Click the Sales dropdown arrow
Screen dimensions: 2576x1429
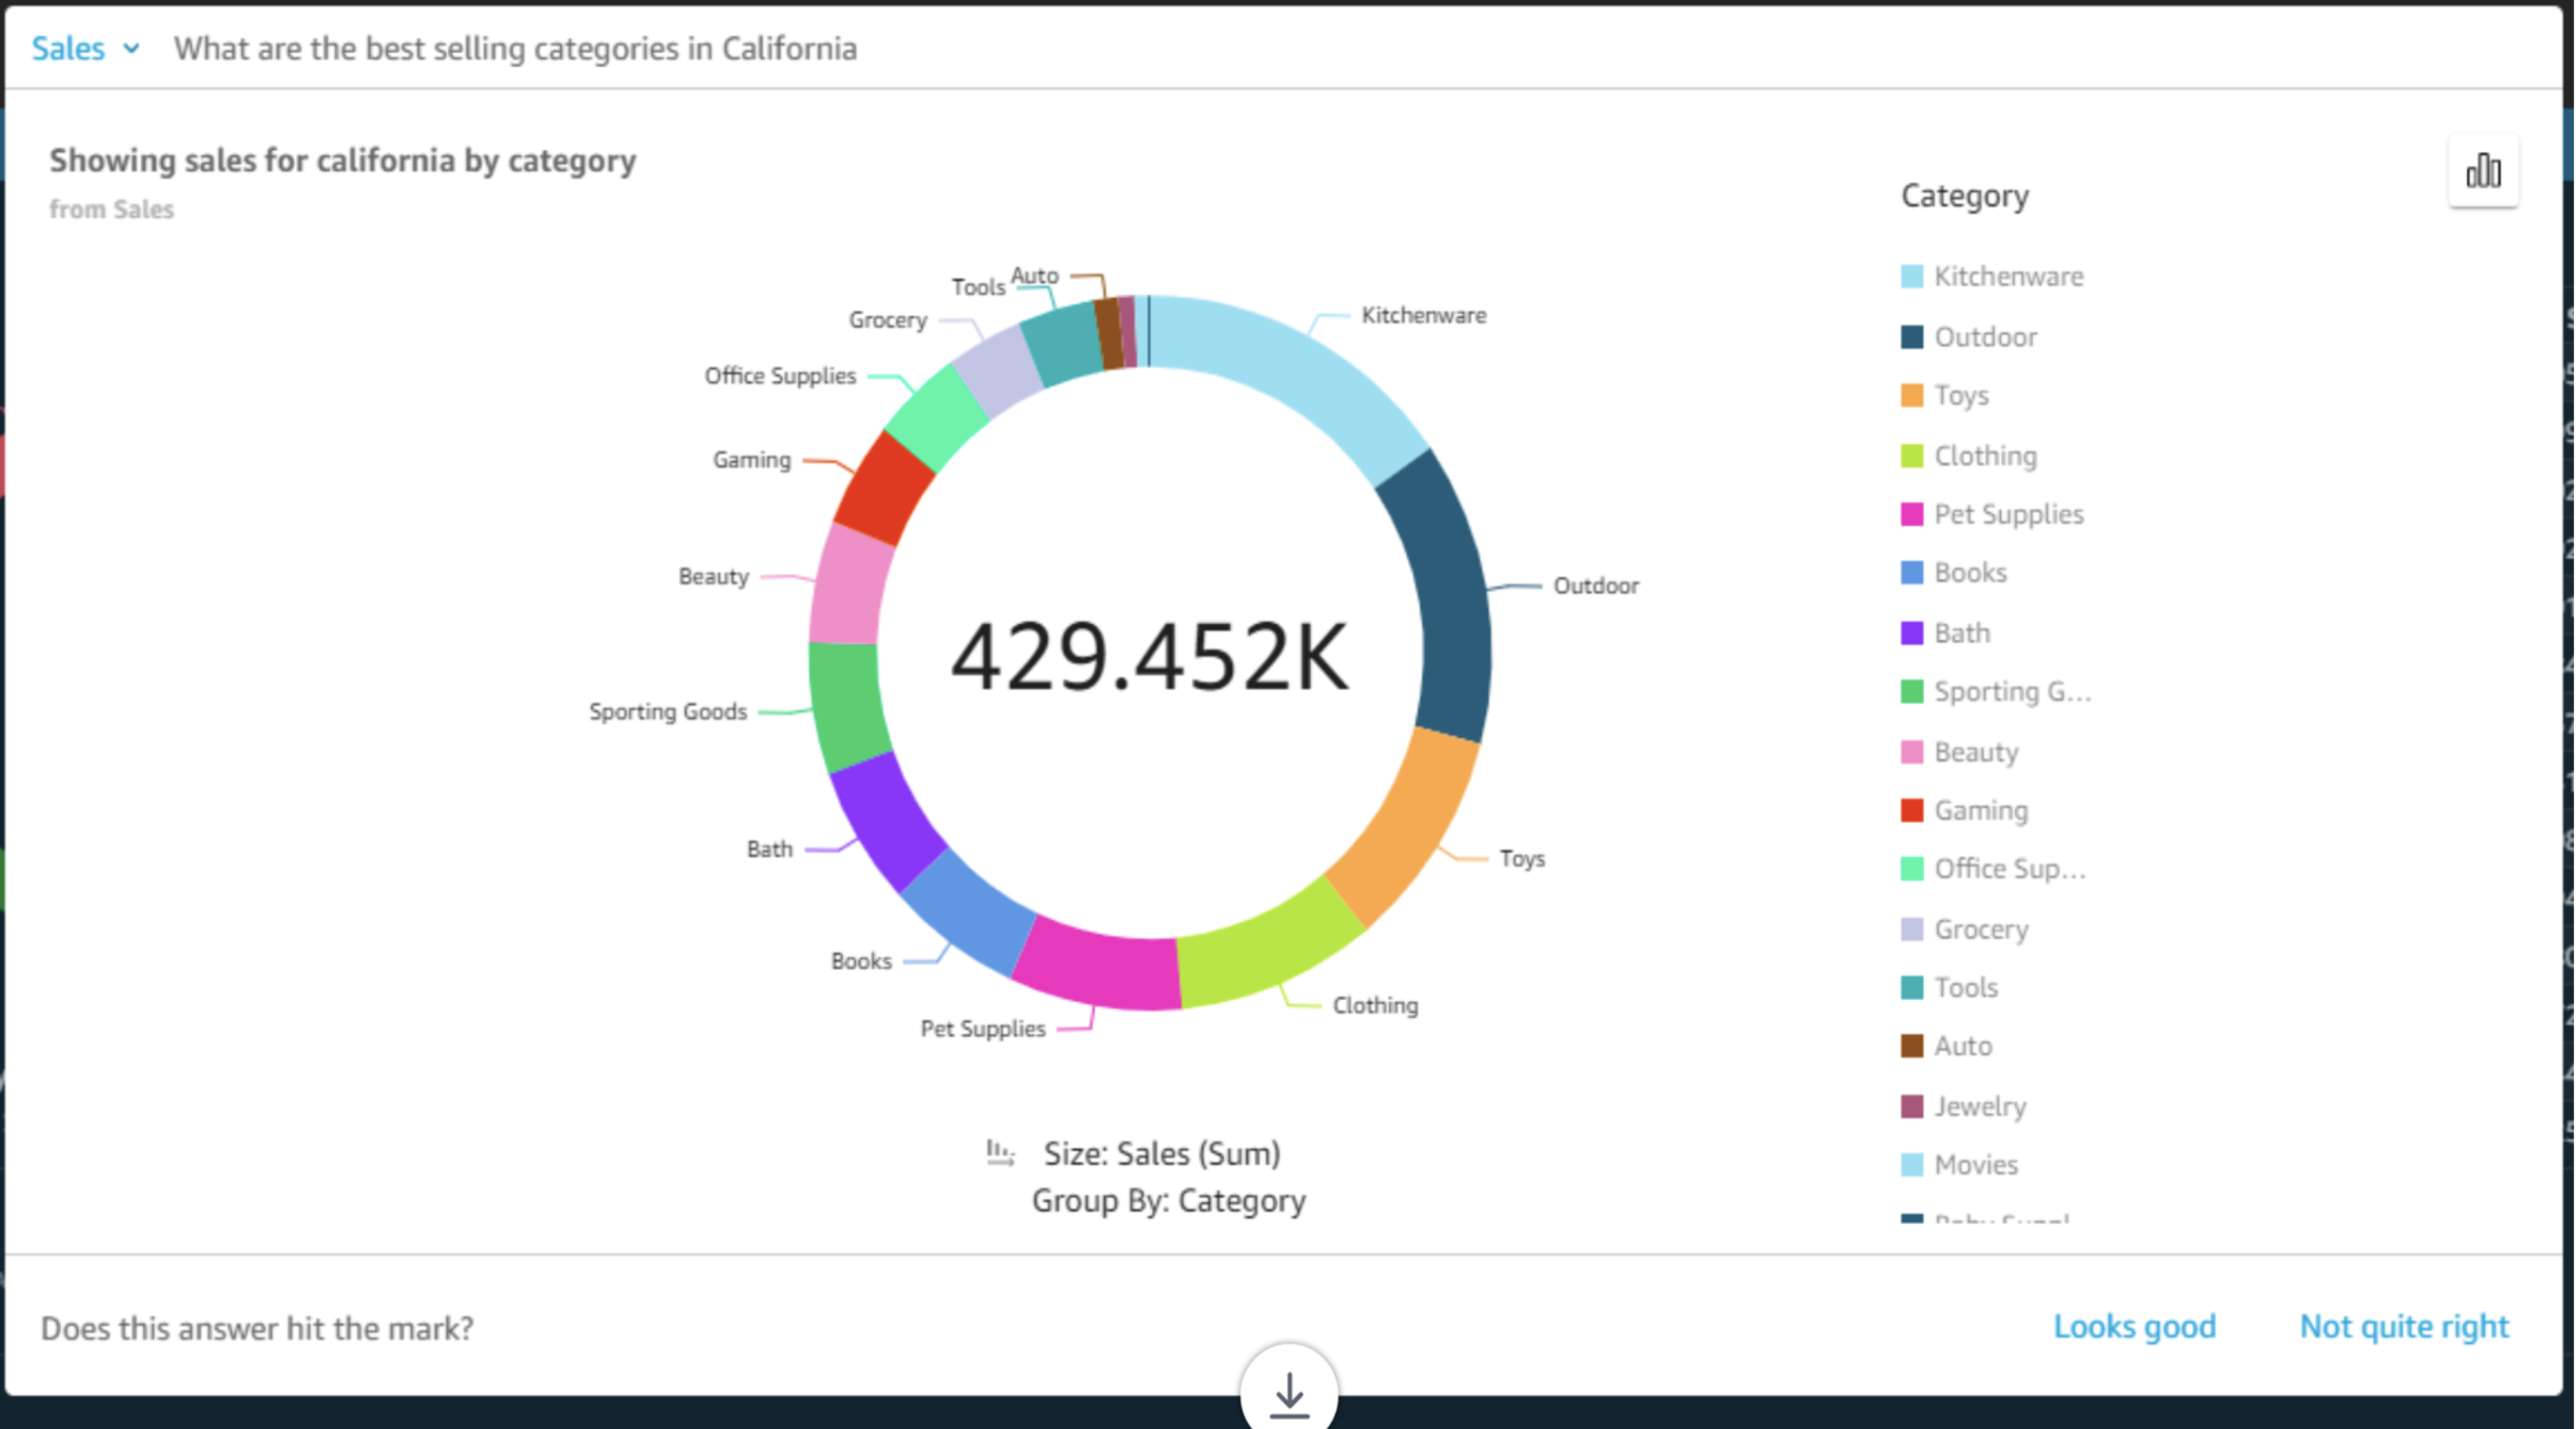pyautogui.click(x=132, y=47)
